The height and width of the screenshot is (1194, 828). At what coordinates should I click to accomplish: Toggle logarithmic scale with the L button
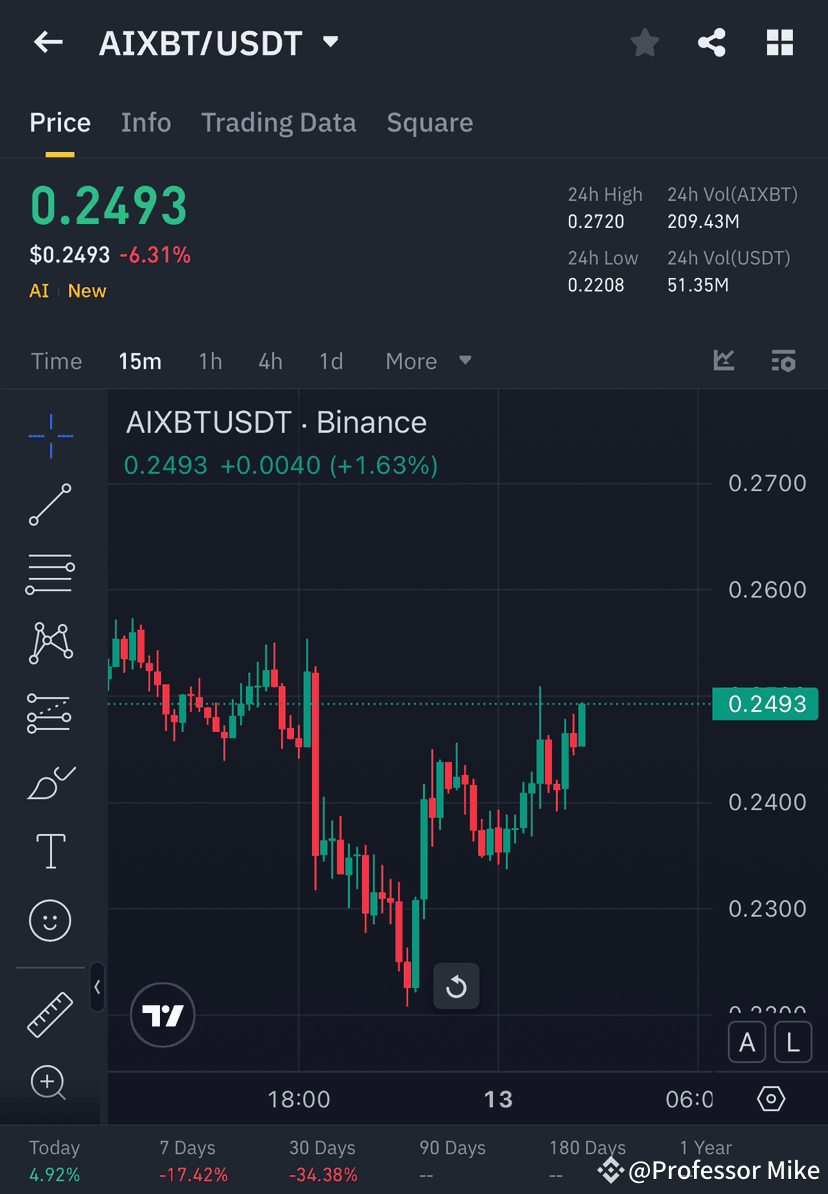pos(792,1042)
